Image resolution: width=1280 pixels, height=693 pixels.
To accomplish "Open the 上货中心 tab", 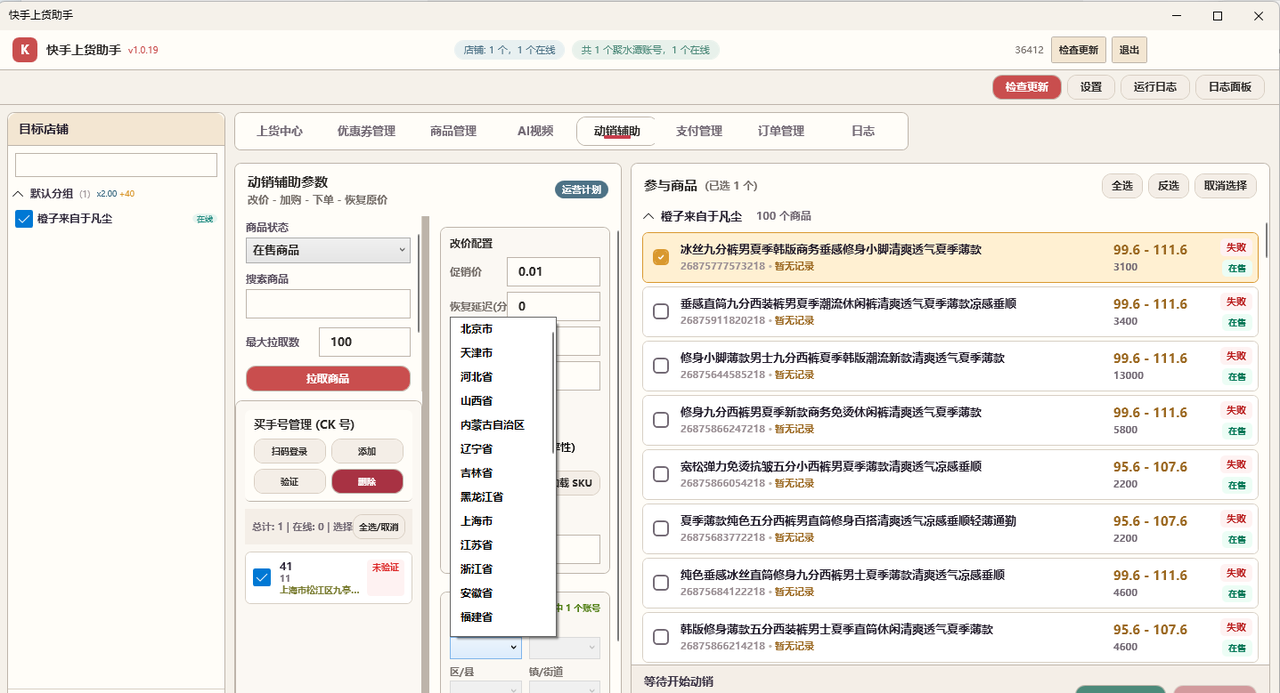I will (x=280, y=131).
